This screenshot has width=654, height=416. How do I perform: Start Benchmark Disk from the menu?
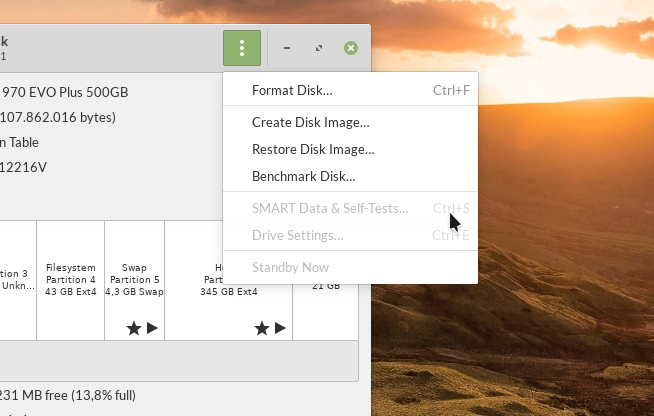click(x=350, y=176)
